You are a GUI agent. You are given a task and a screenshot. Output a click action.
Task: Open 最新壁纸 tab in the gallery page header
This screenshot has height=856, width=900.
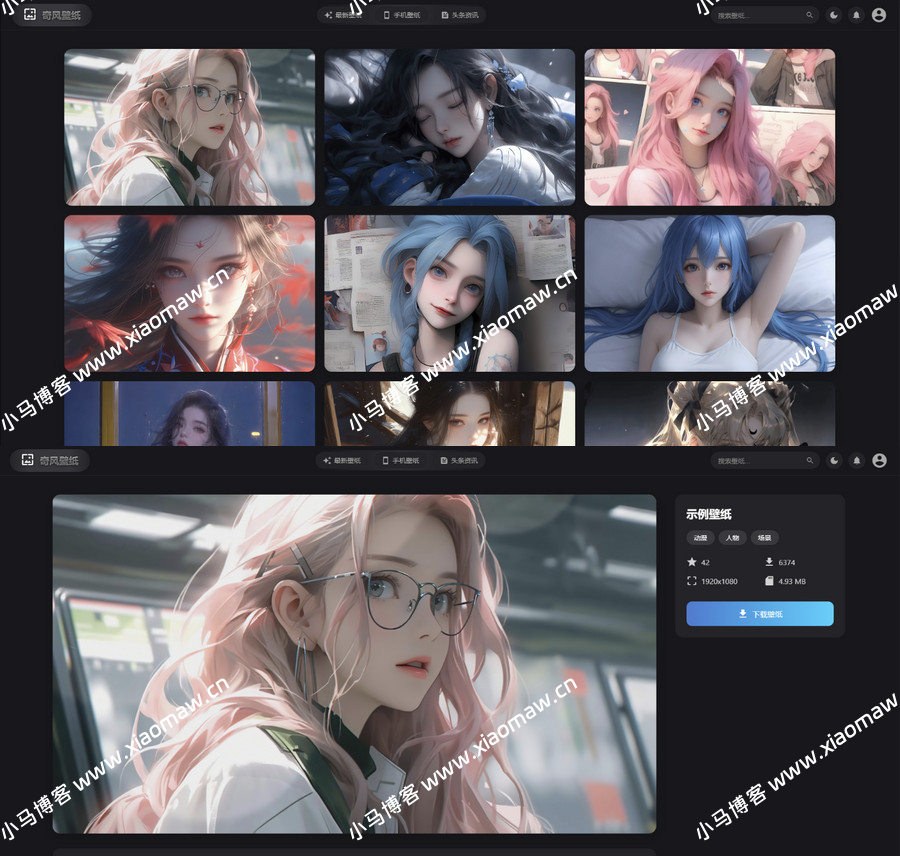pyautogui.click(x=343, y=15)
